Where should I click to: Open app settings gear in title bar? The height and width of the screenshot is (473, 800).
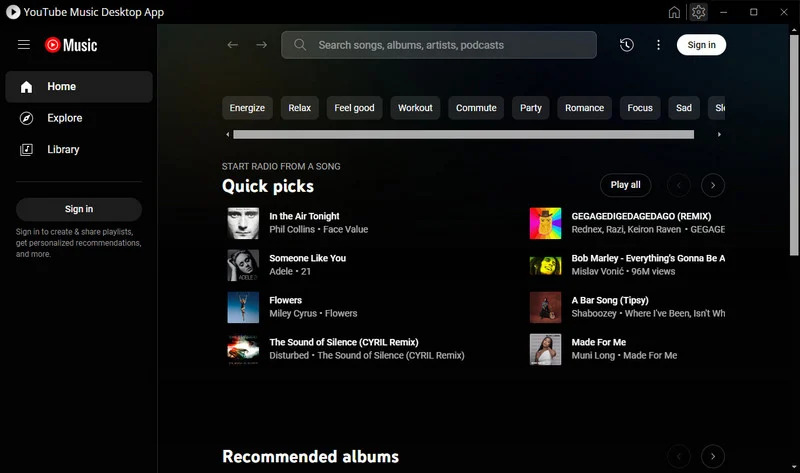[698, 12]
